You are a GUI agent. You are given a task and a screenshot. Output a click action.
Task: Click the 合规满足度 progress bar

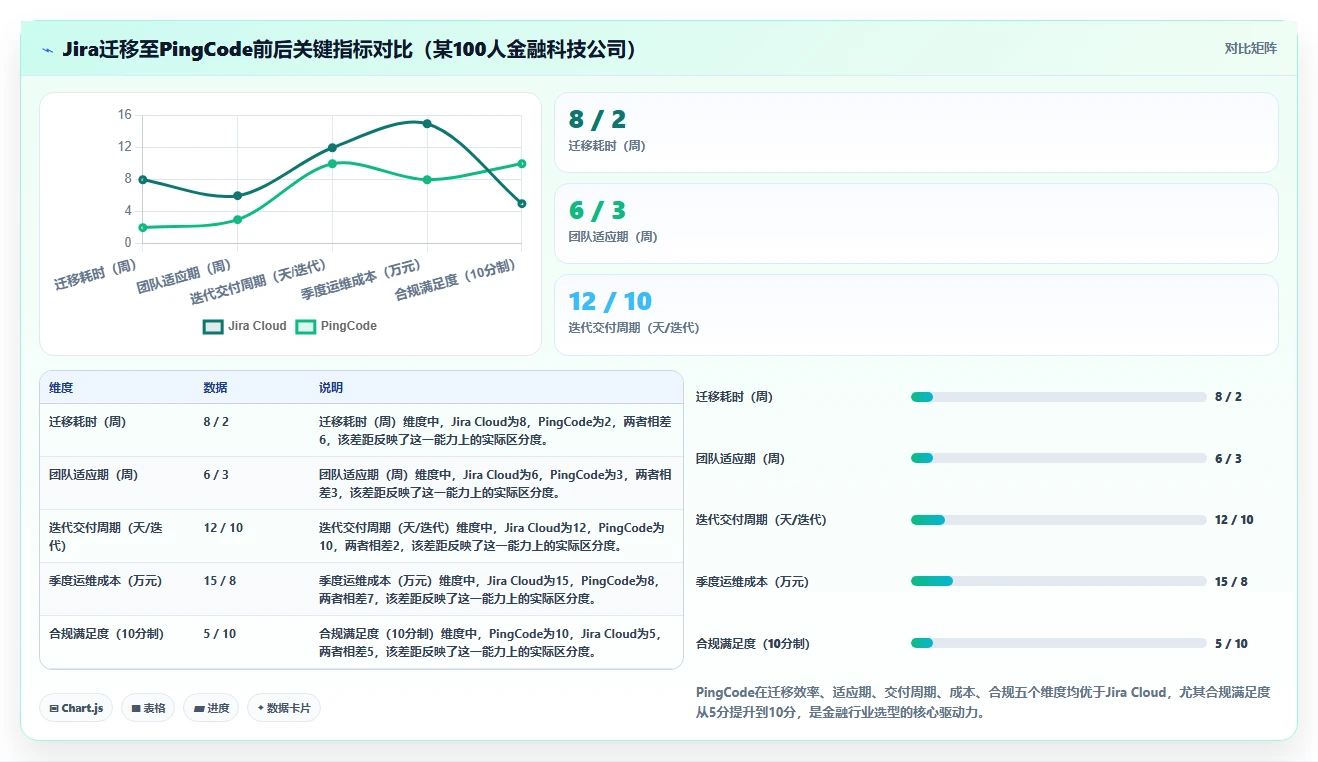(1058, 643)
